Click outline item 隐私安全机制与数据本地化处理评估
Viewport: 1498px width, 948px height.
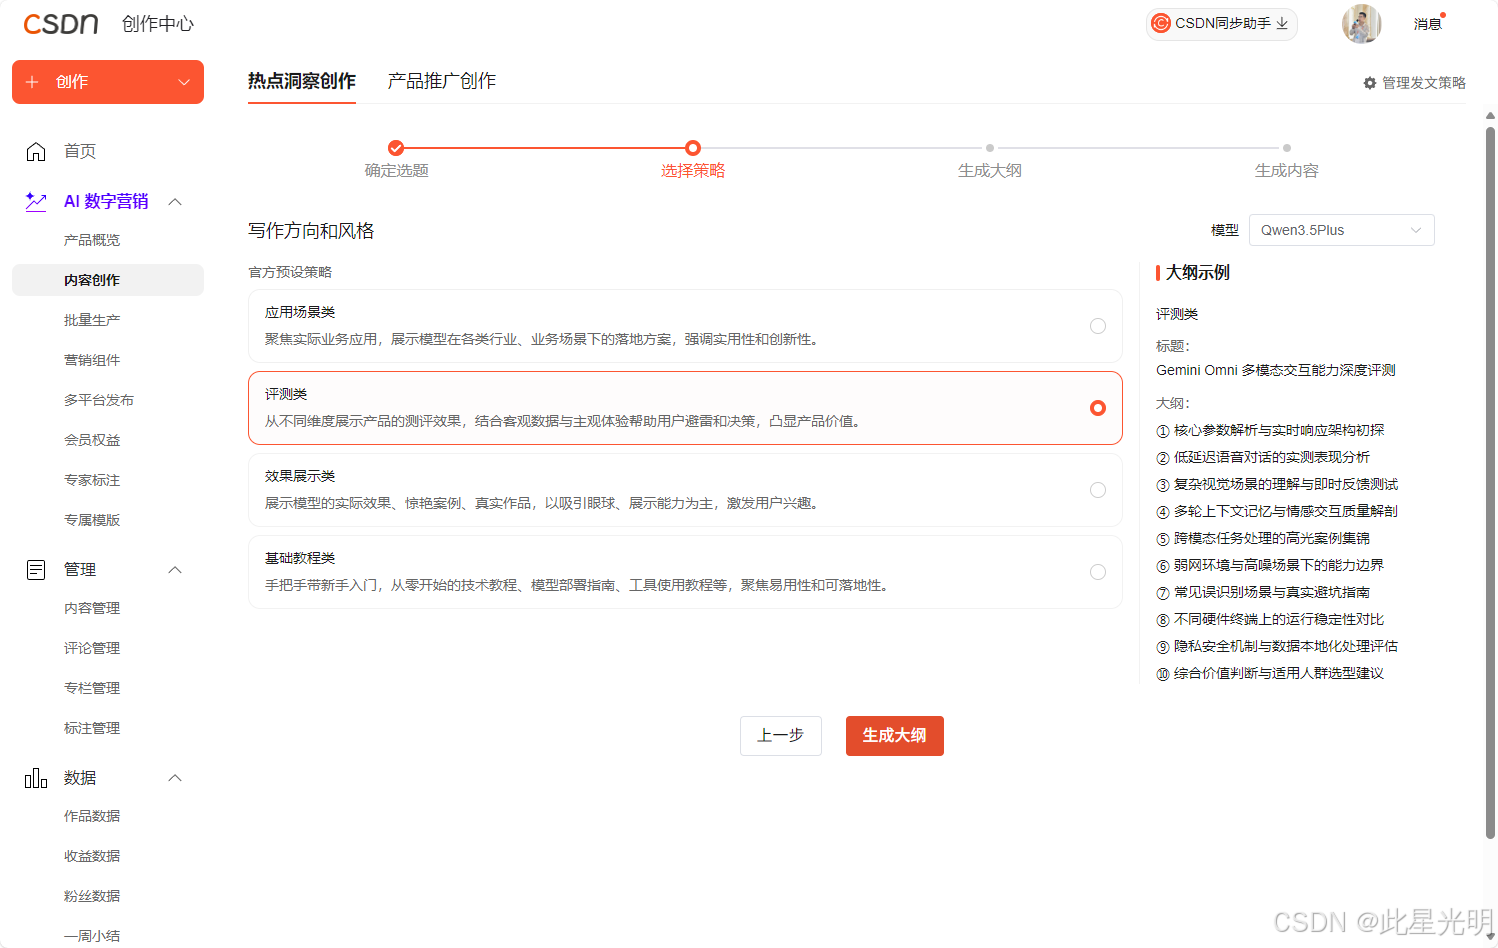pos(1286,646)
